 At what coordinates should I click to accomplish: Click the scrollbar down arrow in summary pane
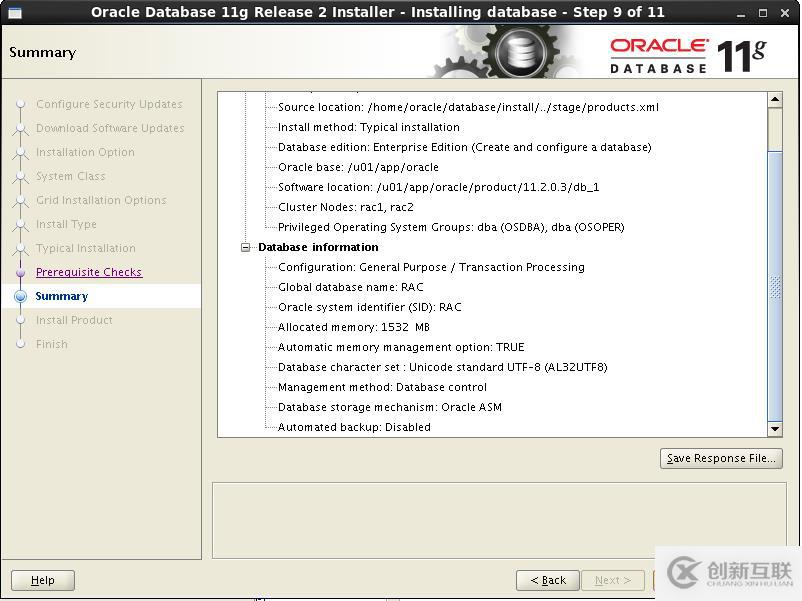click(x=775, y=429)
